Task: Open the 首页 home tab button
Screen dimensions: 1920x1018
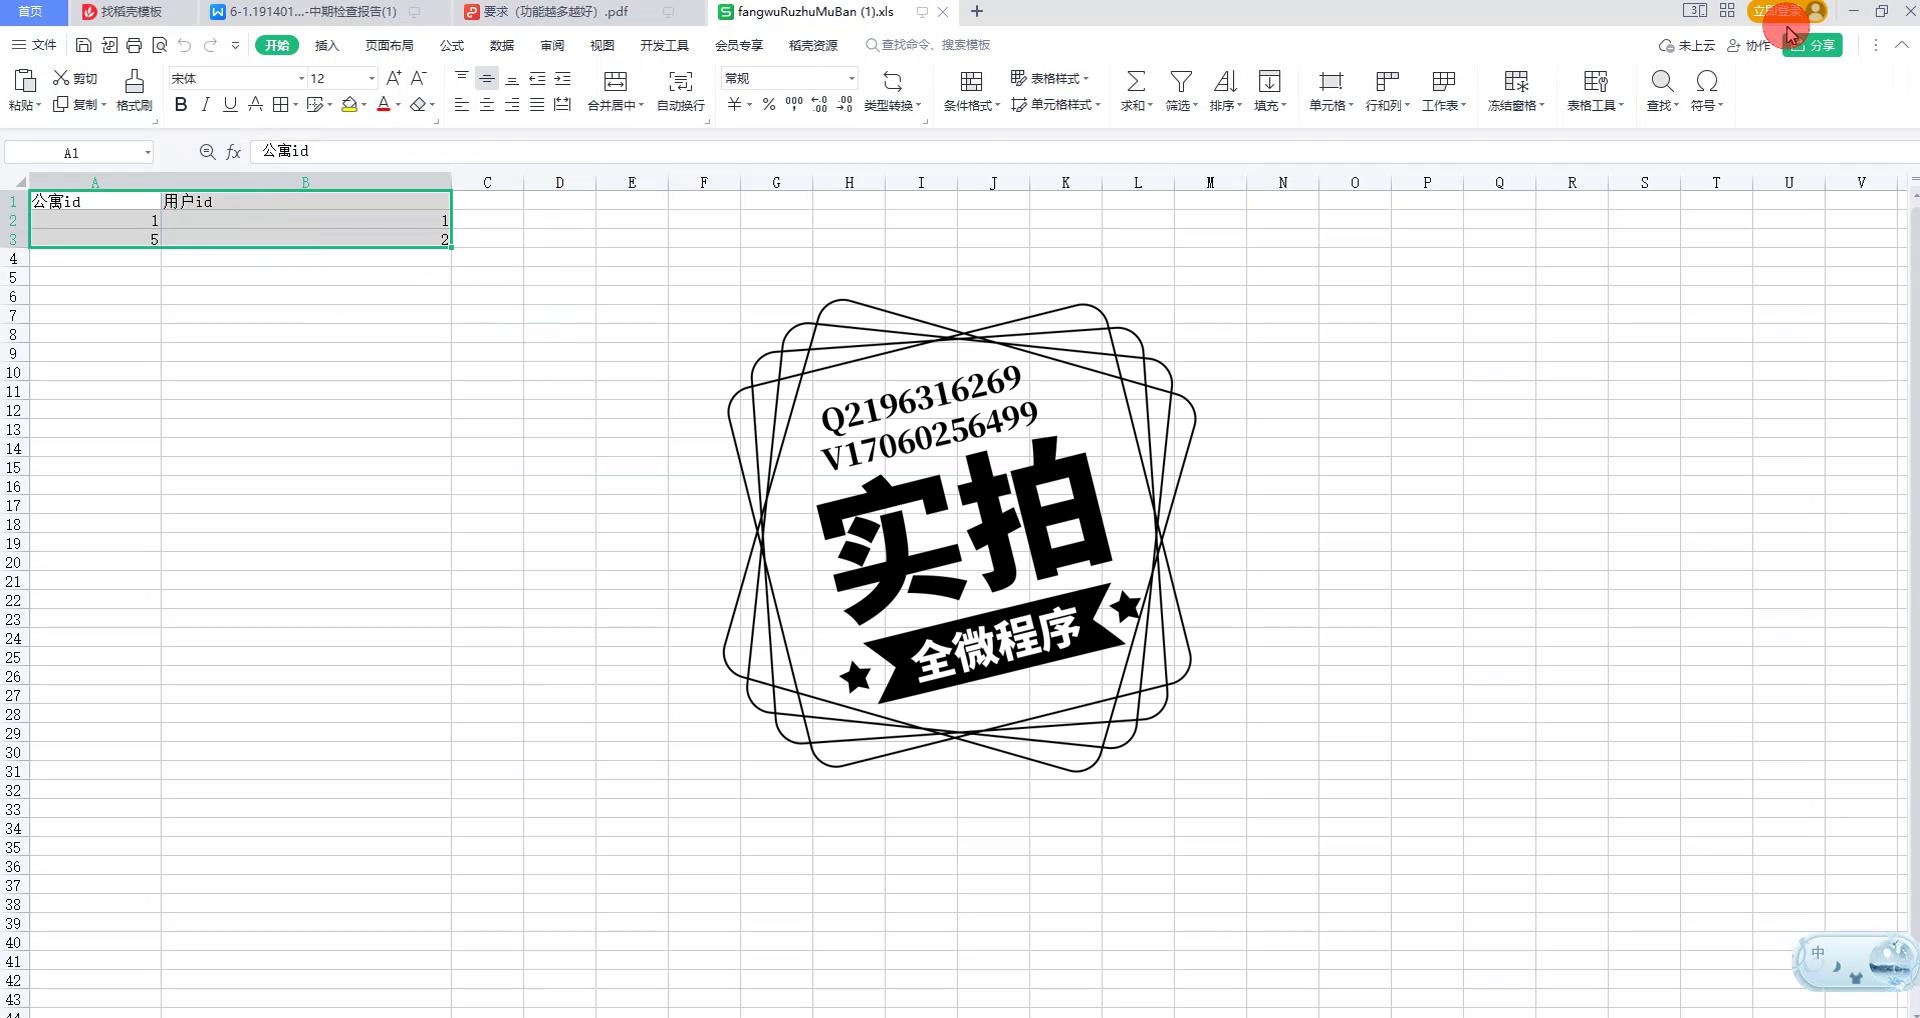Action: [x=31, y=12]
